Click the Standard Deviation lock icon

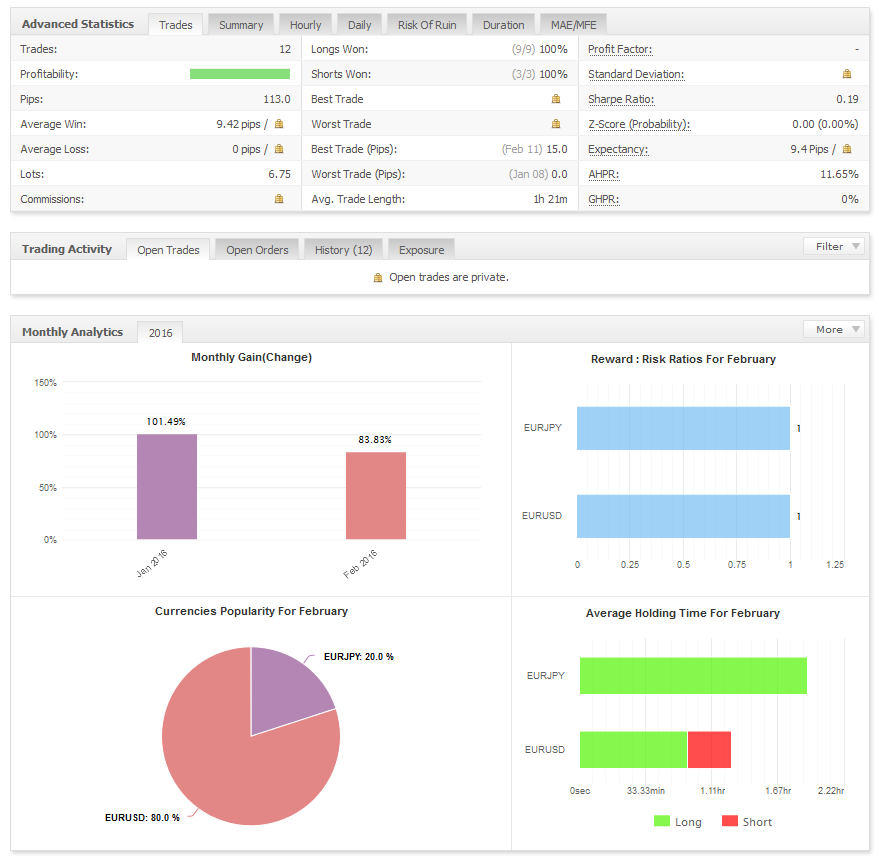coord(847,74)
